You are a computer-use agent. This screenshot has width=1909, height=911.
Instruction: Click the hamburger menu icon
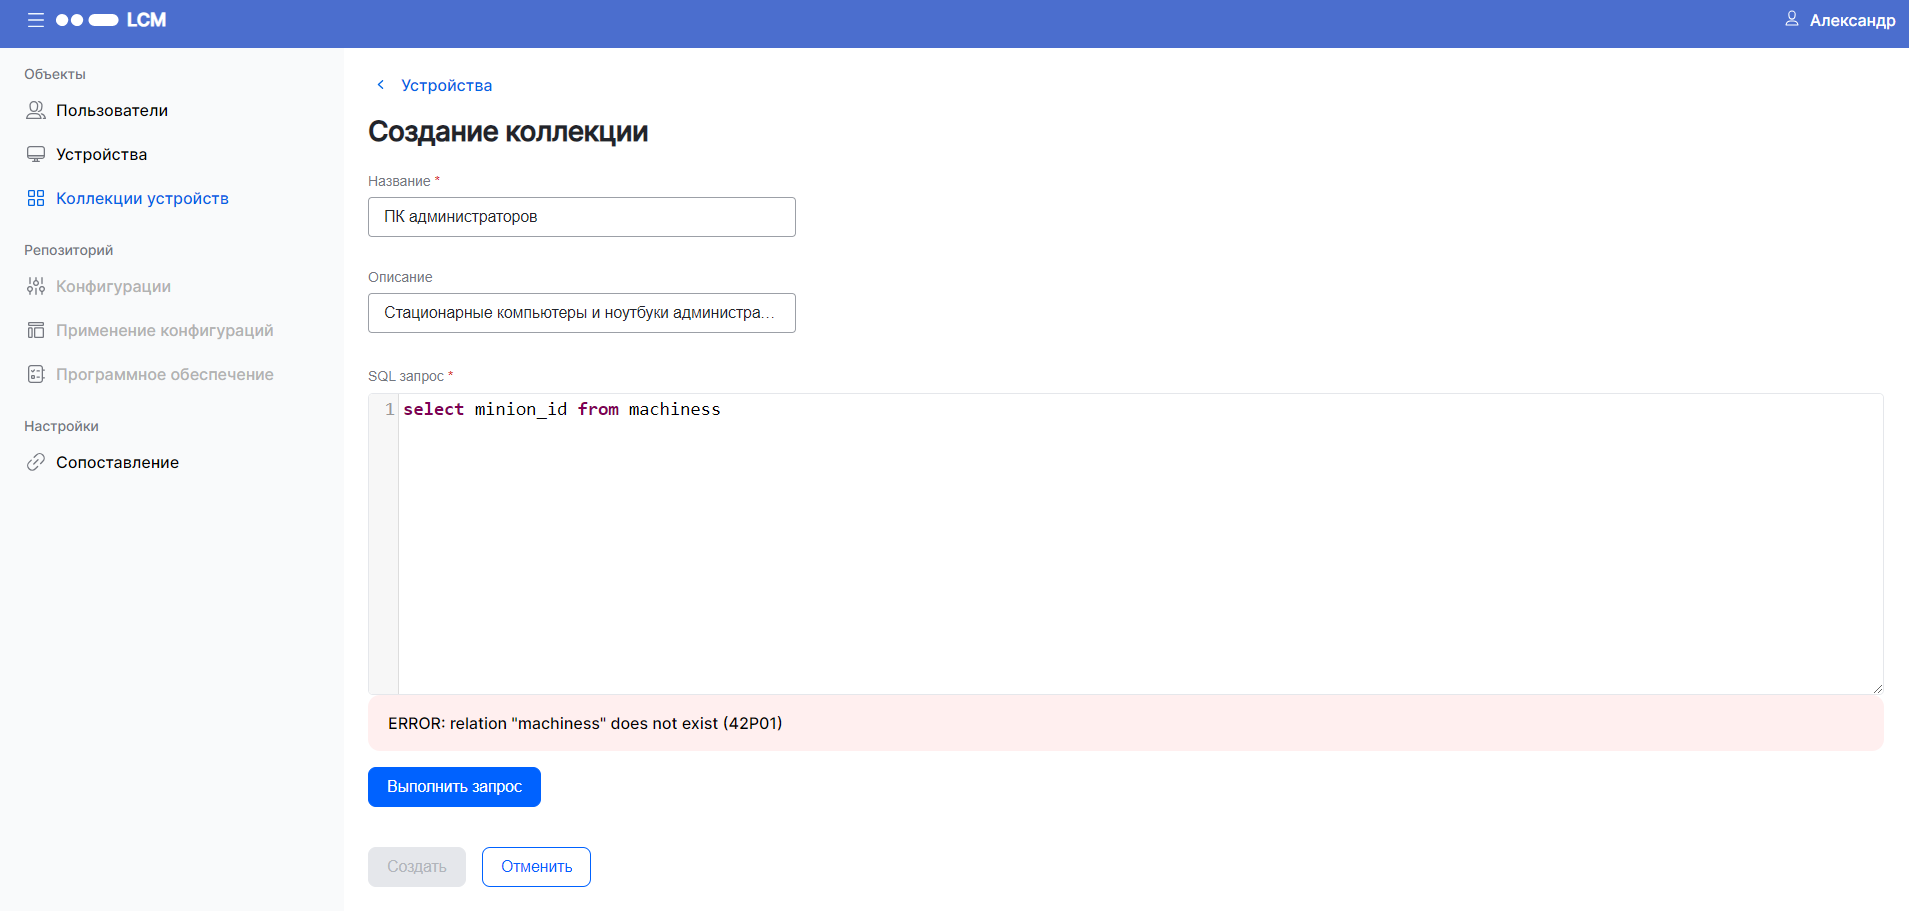[36, 20]
